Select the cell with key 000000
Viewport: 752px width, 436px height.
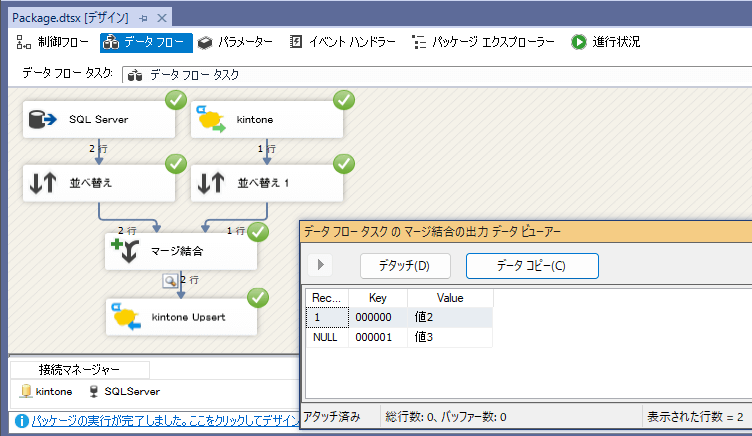pyautogui.click(x=378, y=317)
